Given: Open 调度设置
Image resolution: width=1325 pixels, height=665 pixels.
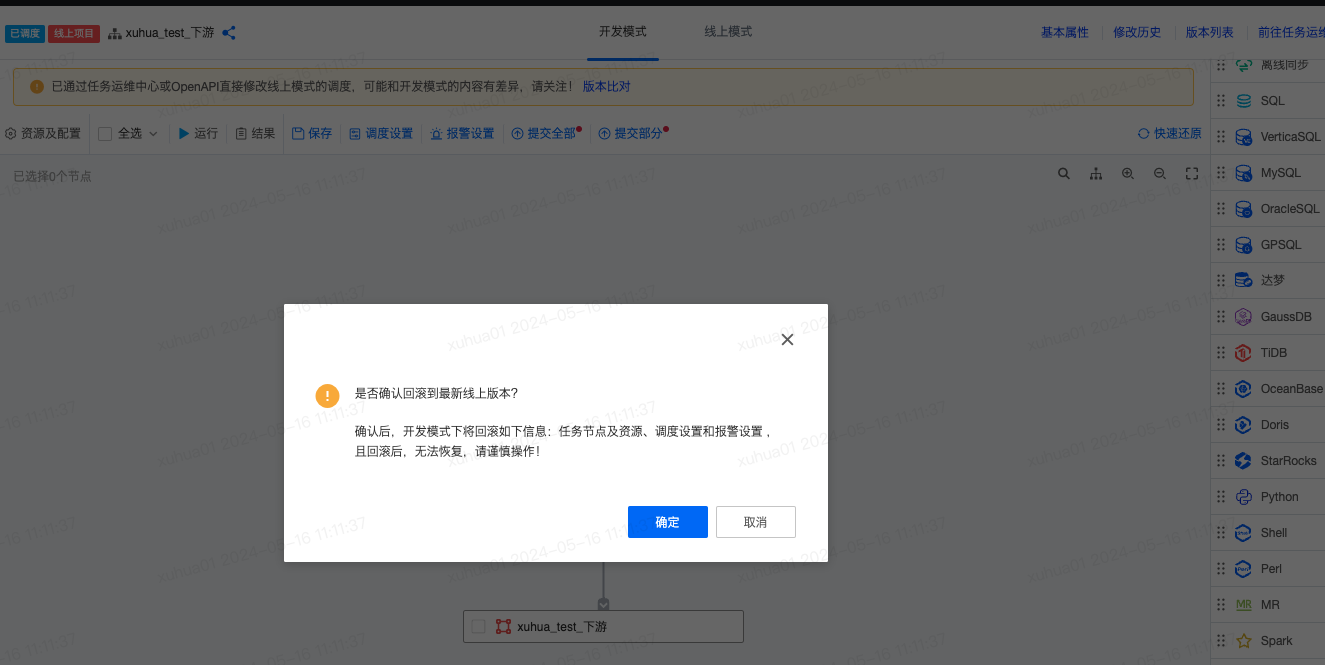Looking at the screenshot, I should 381,133.
